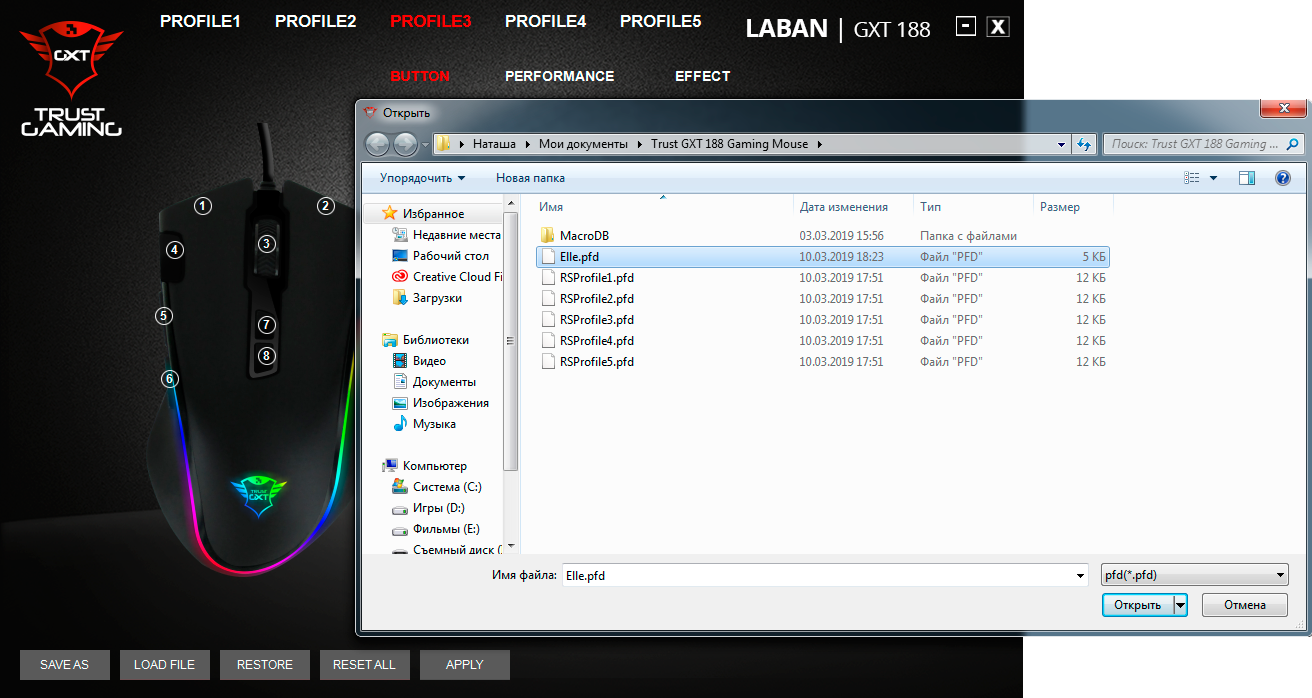Open the address bar history dropdown

[x=1062, y=144]
